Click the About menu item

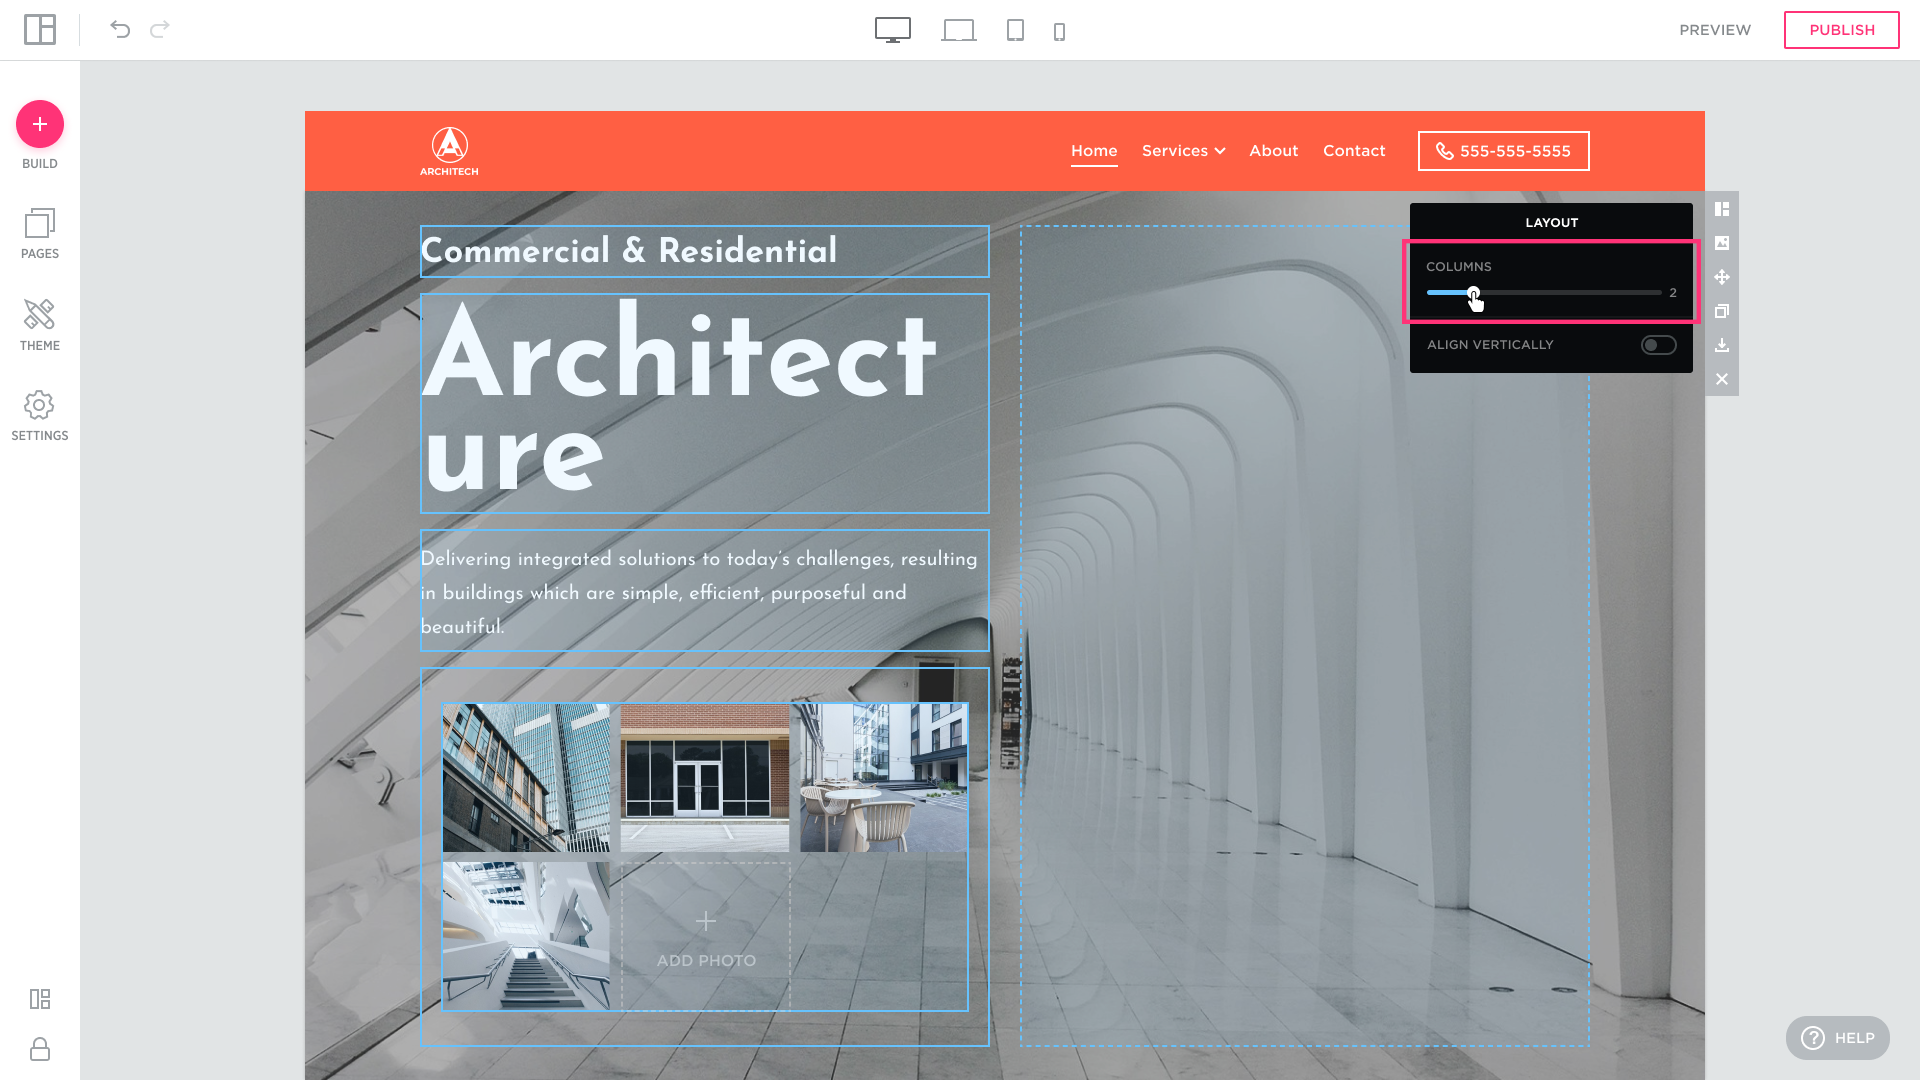pos(1273,151)
